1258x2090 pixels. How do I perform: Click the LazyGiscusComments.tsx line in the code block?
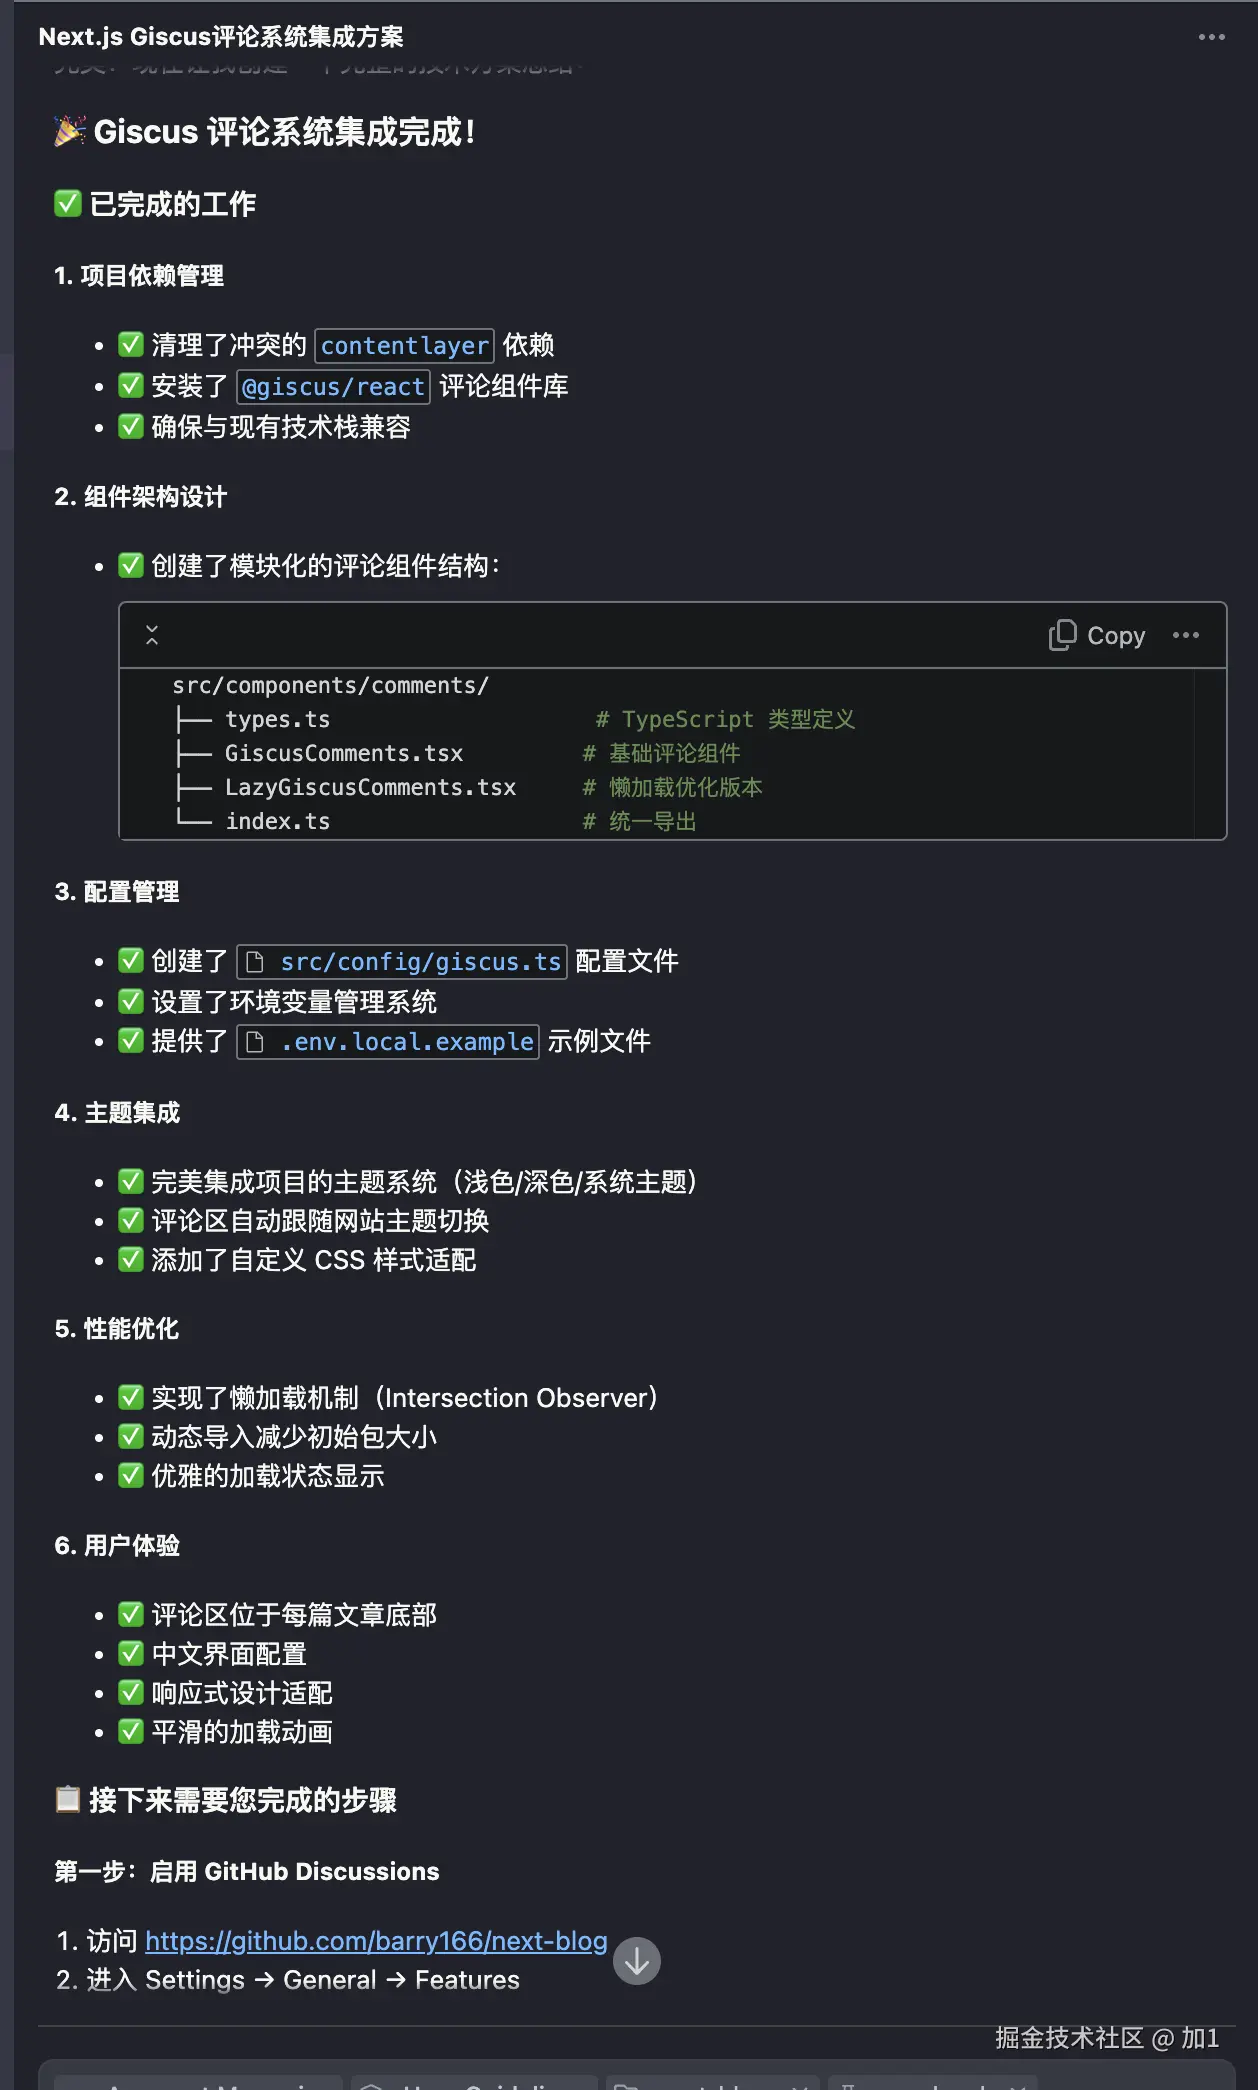point(370,788)
